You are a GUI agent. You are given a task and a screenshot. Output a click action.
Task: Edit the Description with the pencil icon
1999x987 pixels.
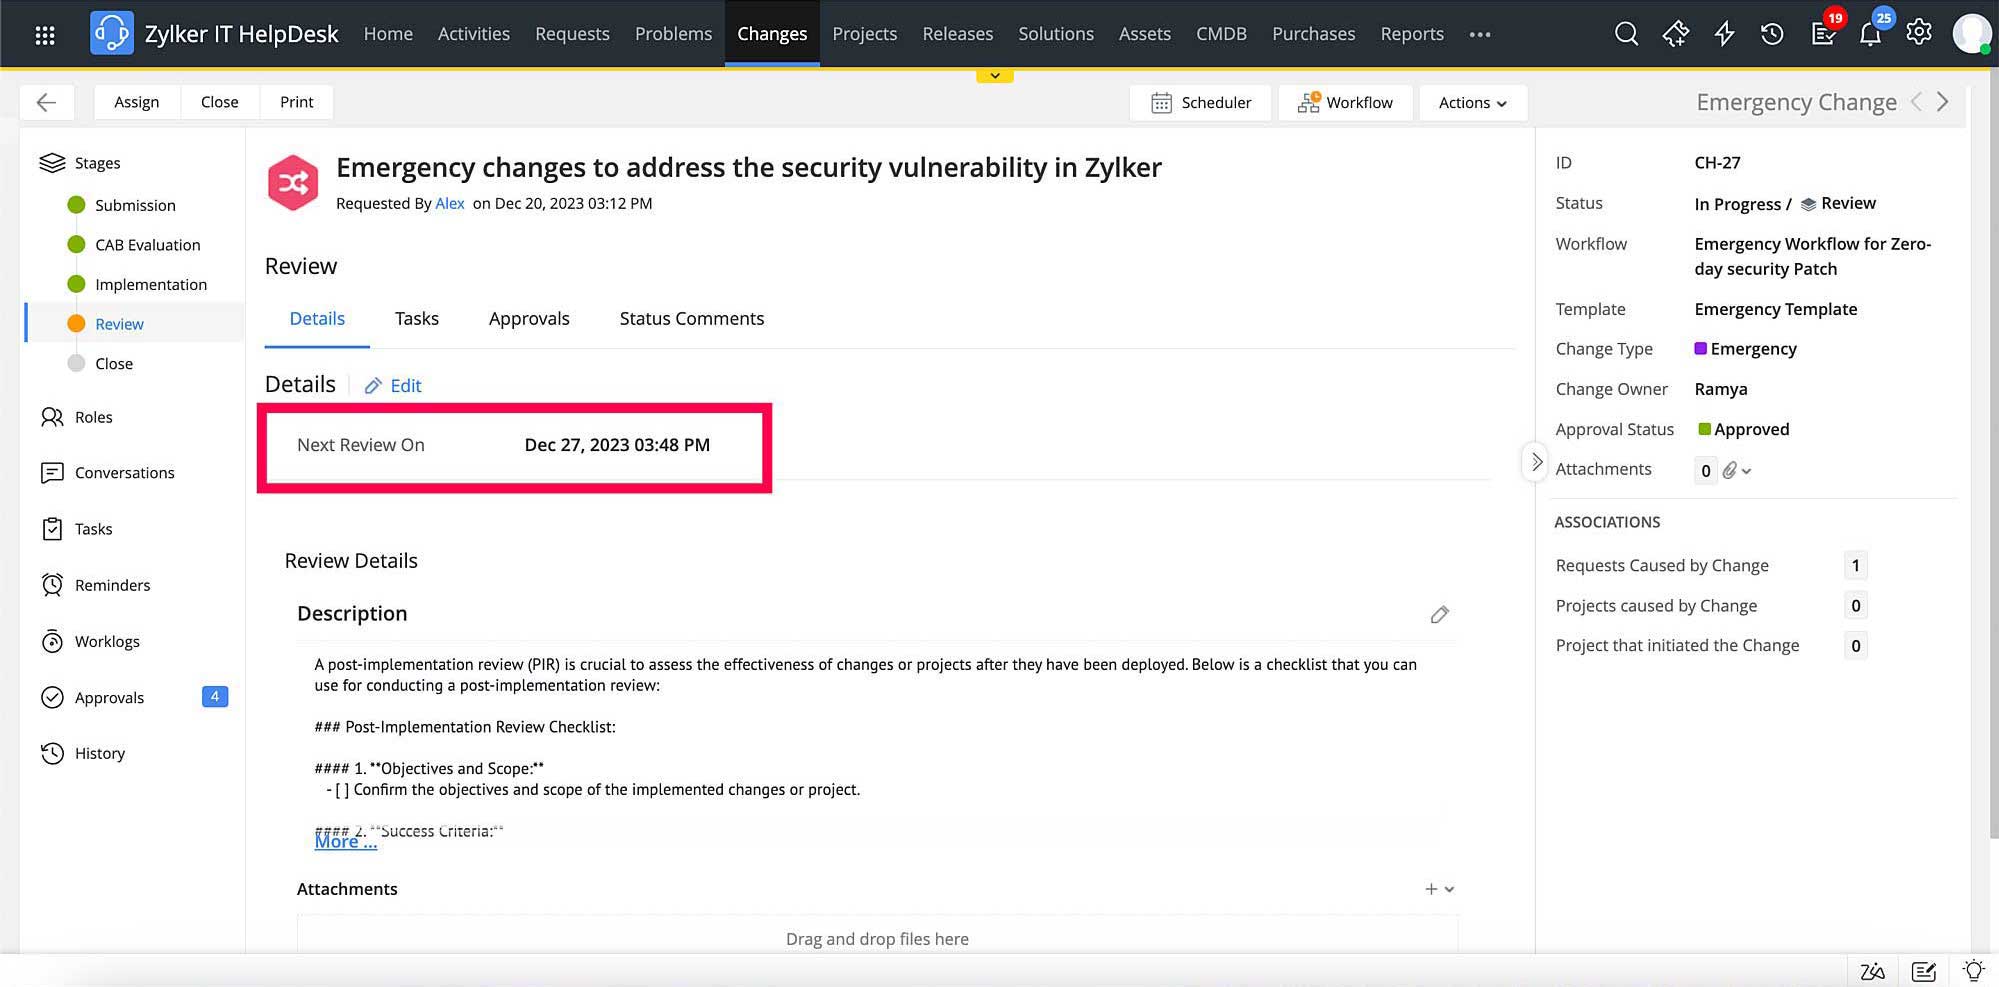click(1439, 614)
